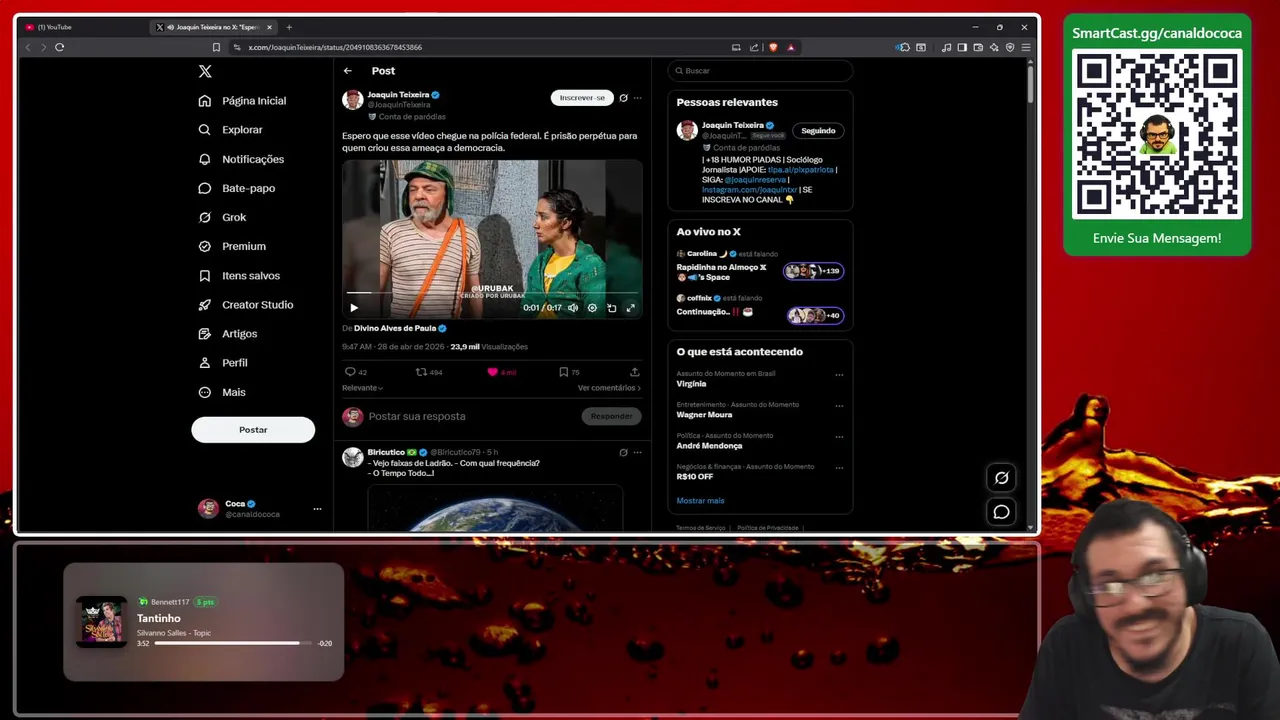Open browser hamburger menu
This screenshot has height=720, width=1280.
click(x=1026, y=47)
